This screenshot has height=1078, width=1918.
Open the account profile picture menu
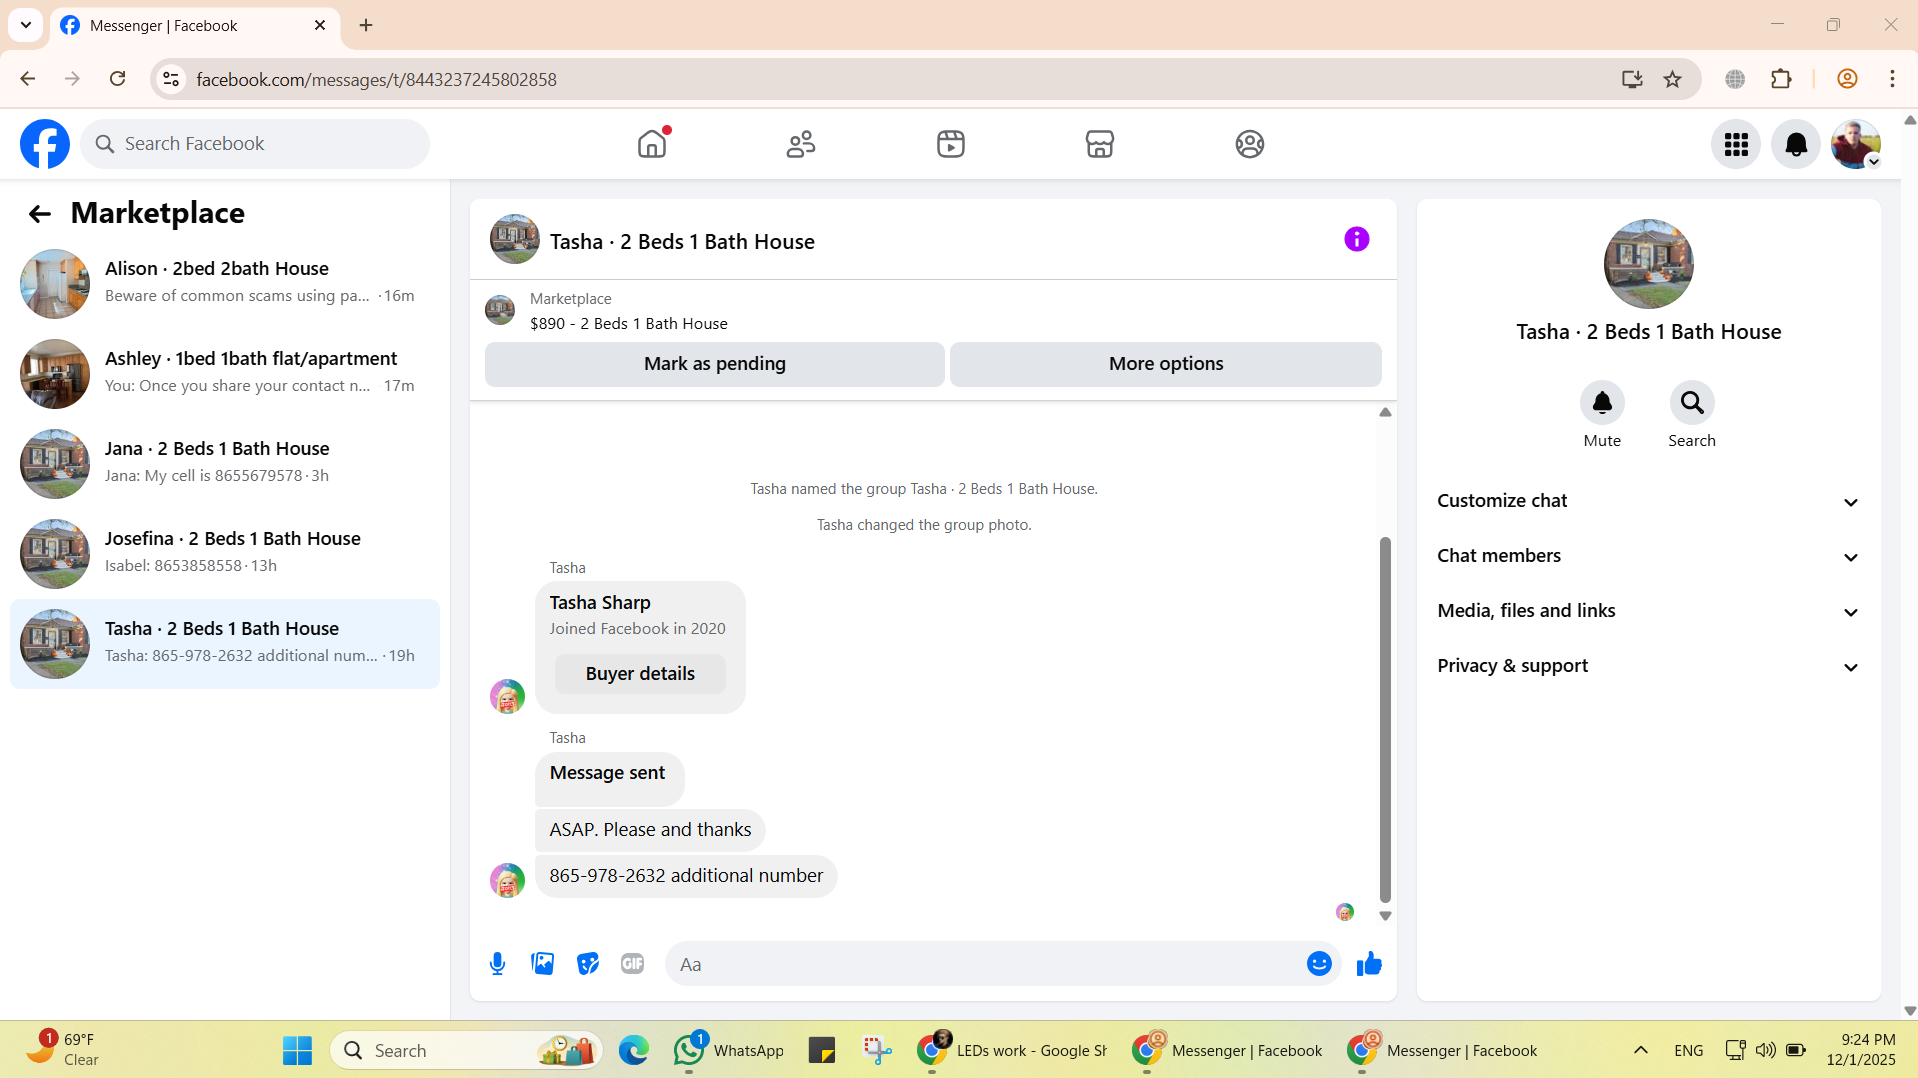click(x=1856, y=145)
